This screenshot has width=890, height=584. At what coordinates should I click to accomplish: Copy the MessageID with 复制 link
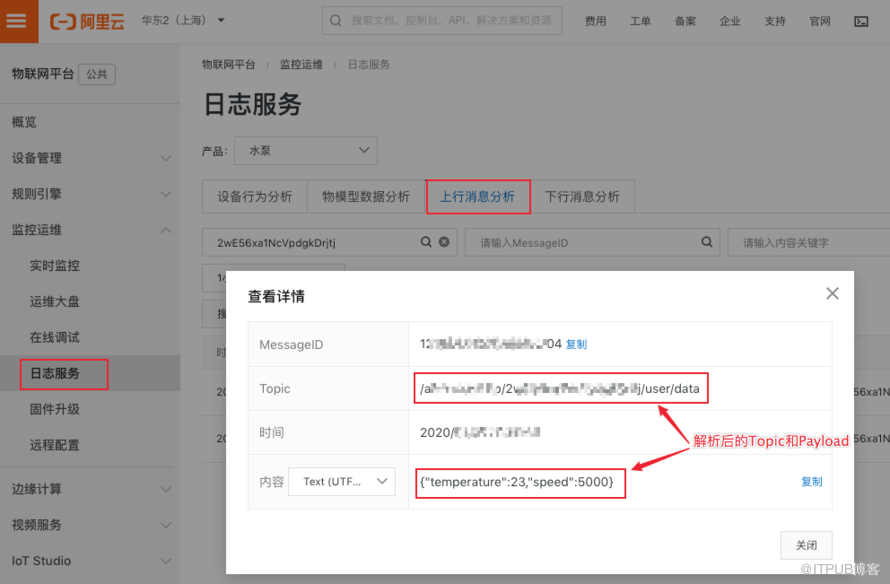577,344
